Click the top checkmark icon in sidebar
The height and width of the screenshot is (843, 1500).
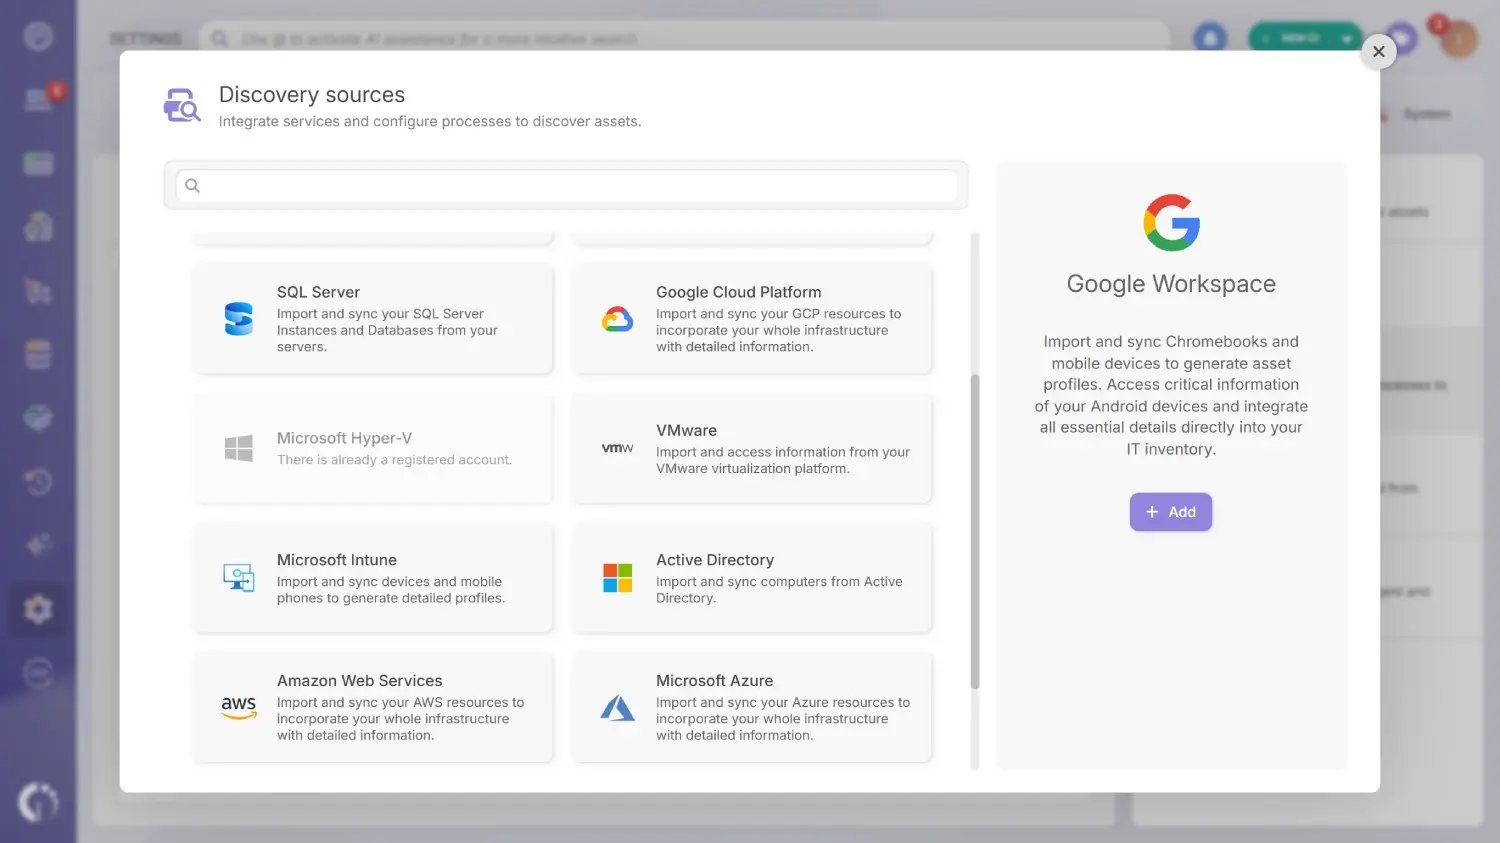click(x=38, y=36)
